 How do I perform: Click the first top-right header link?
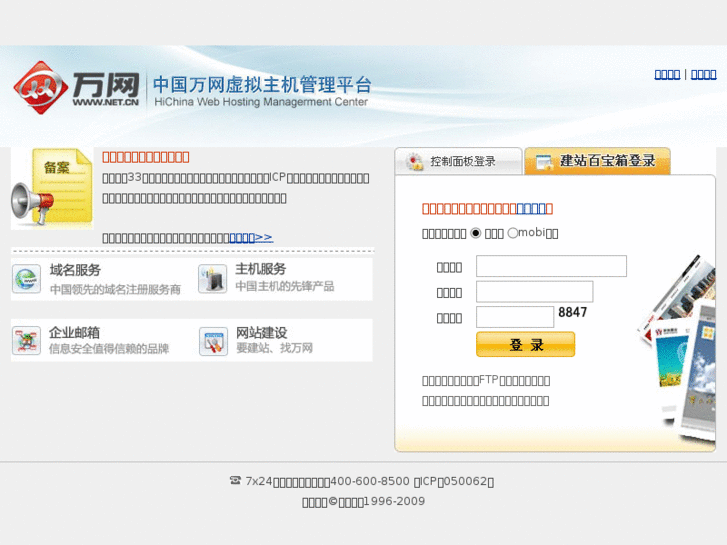coord(667,74)
